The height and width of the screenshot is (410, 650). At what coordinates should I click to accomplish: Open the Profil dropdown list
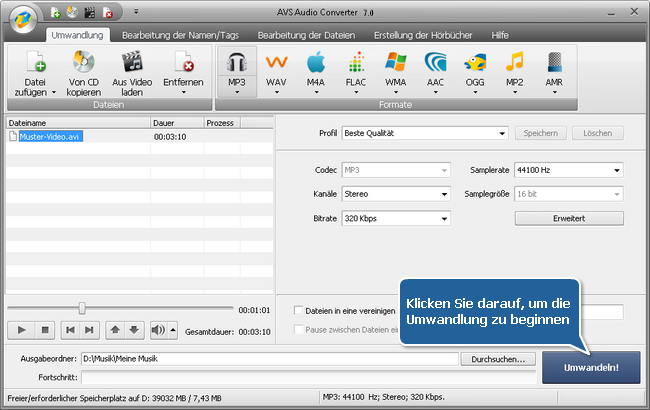point(424,133)
